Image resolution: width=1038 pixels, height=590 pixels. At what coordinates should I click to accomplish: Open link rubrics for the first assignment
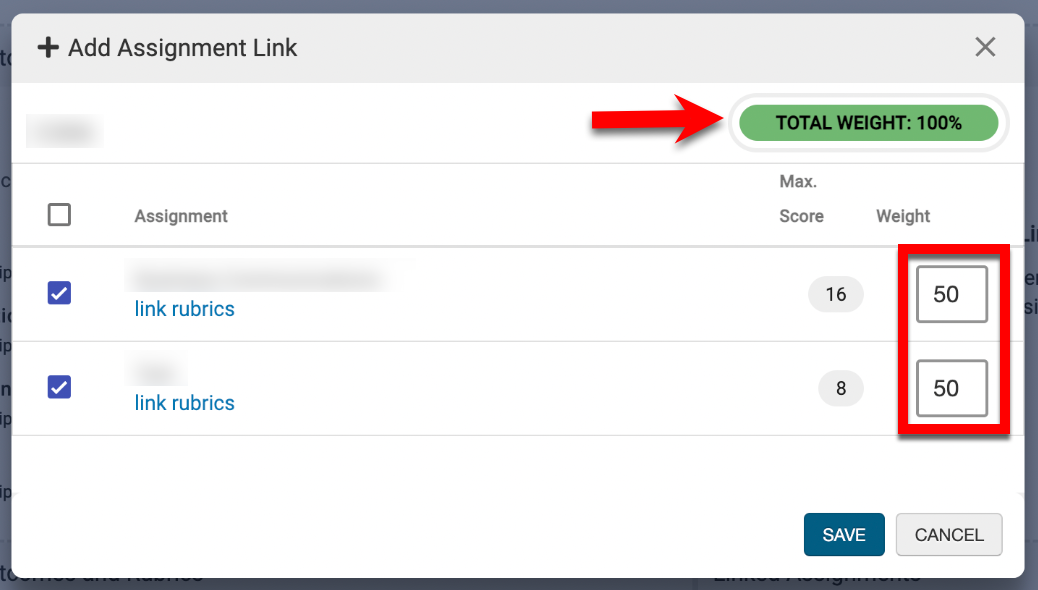click(185, 309)
